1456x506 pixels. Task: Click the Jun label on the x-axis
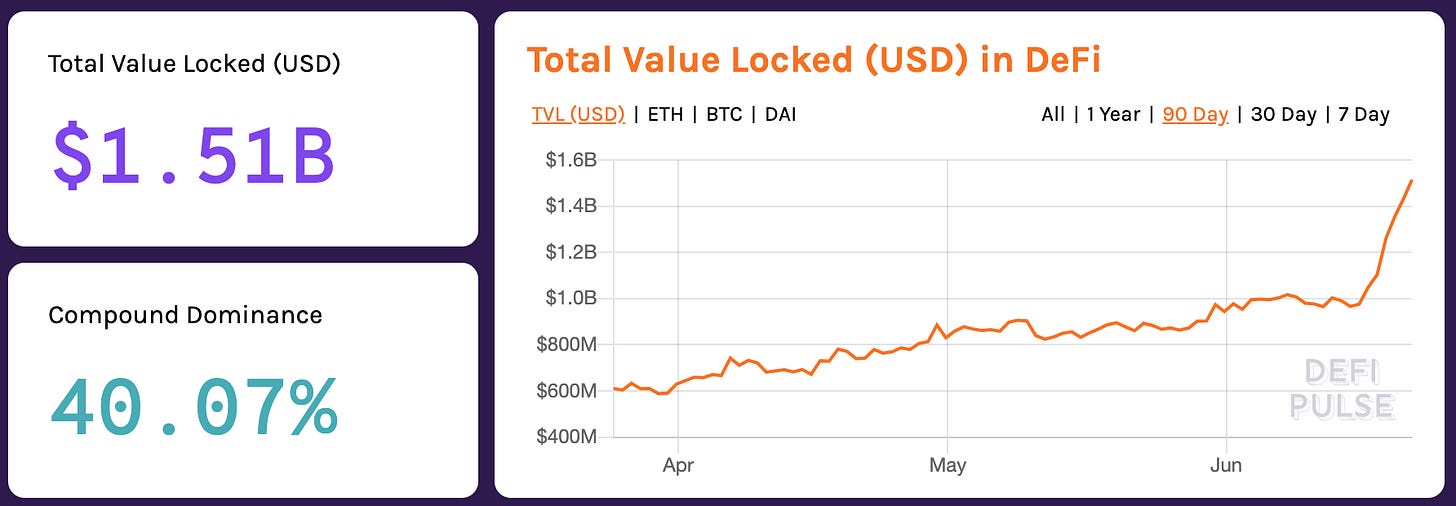pos(1225,465)
